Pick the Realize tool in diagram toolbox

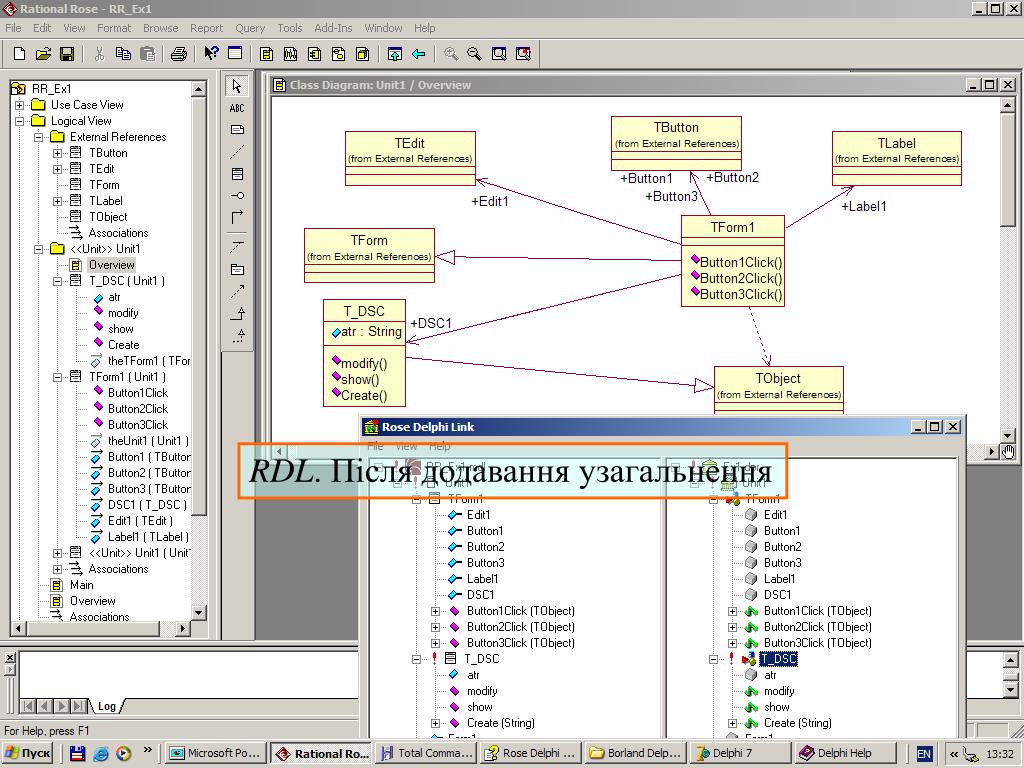pyautogui.click(x=237, y=336)
